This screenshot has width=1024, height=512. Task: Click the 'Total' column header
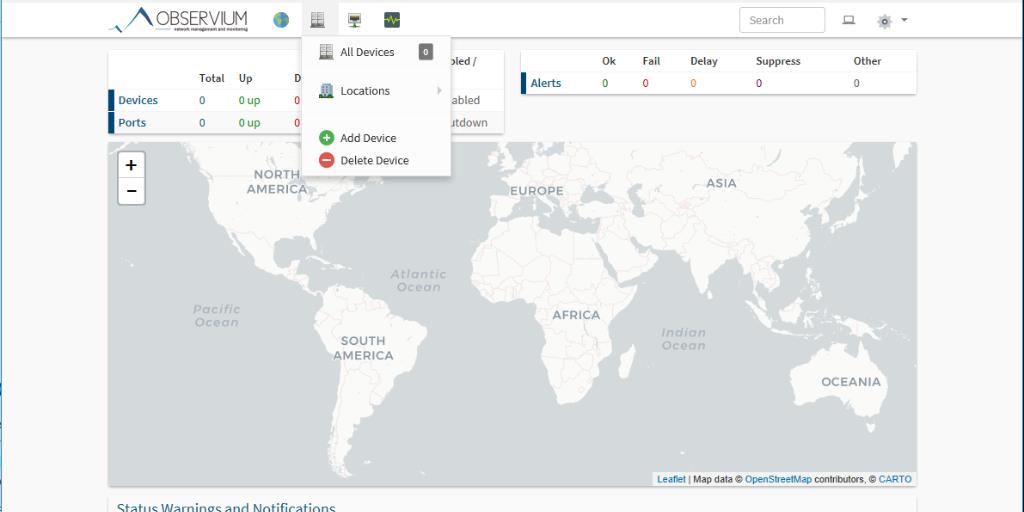[x=212, y=78]
